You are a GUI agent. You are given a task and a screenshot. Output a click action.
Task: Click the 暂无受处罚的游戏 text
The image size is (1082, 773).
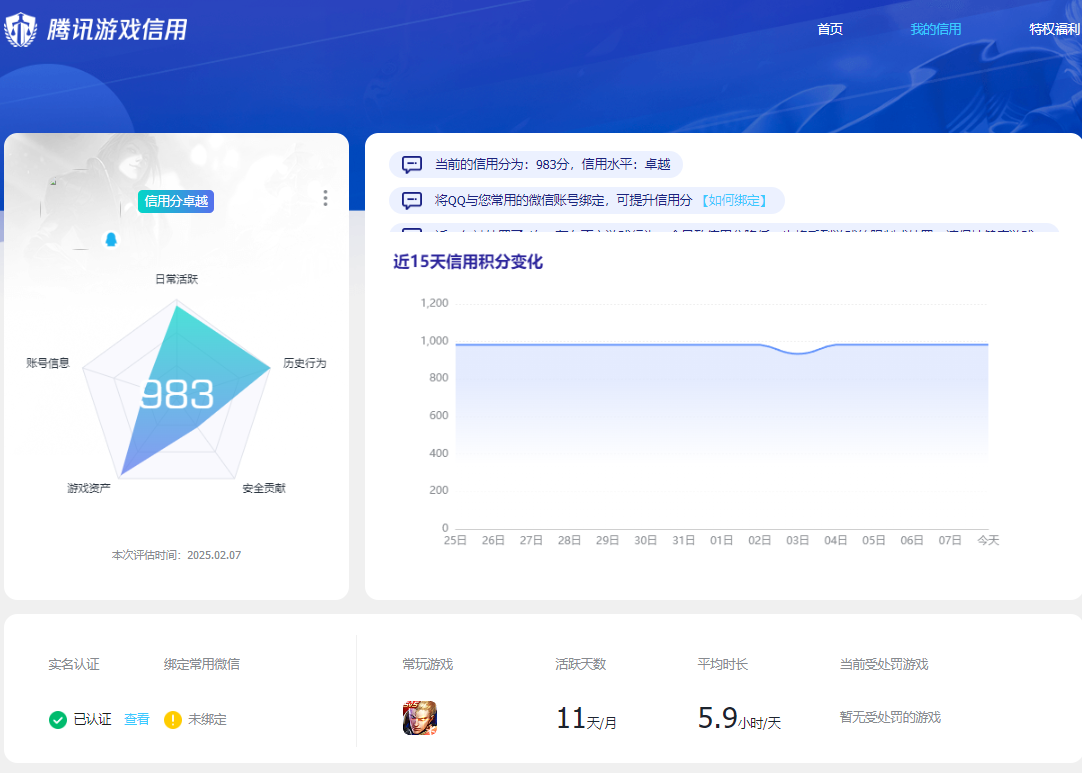(890, 718)
